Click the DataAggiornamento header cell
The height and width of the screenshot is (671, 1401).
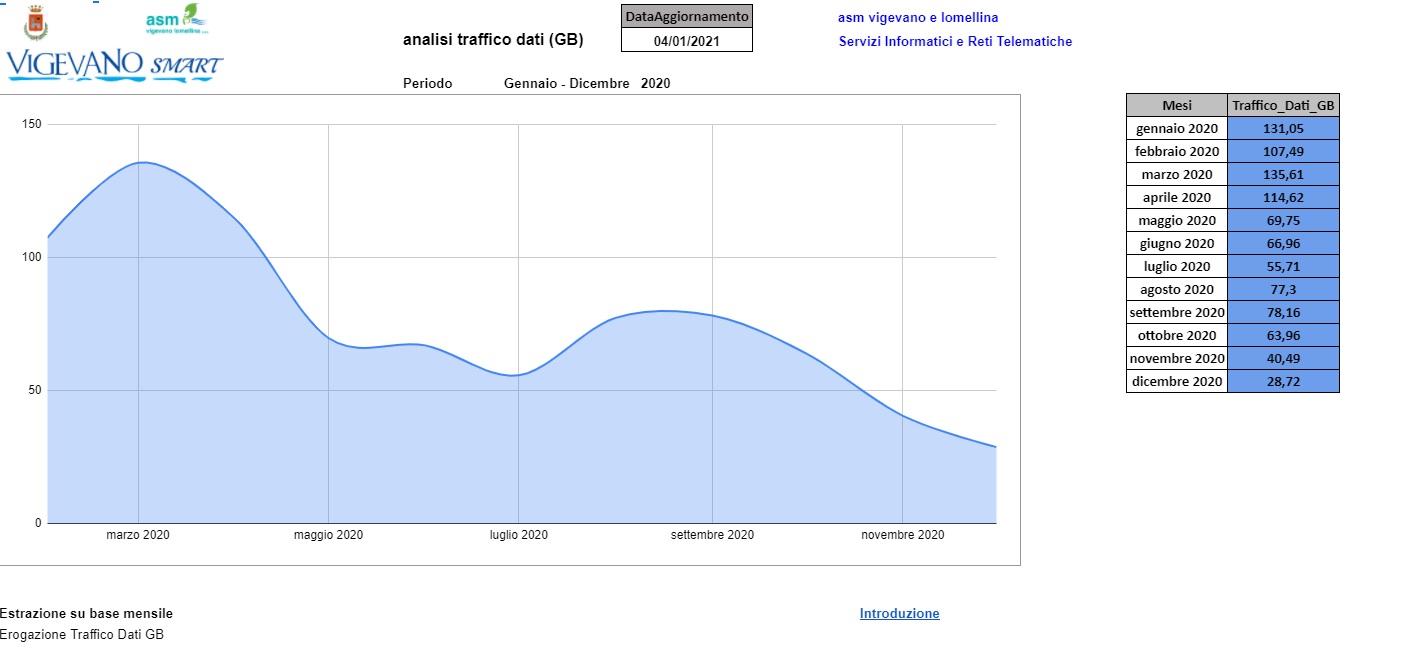click(x=686, y=17)
